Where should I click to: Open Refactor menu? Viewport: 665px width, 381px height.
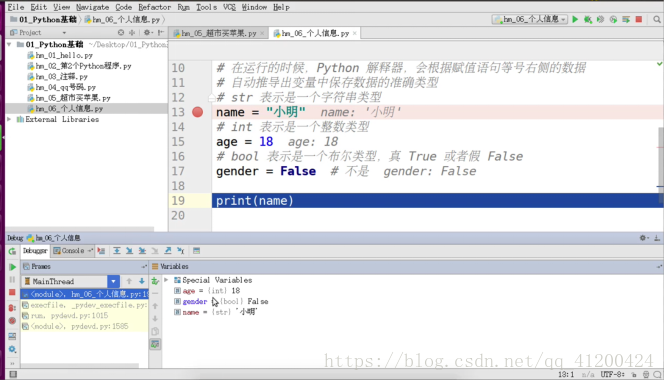tap(154, 7)
